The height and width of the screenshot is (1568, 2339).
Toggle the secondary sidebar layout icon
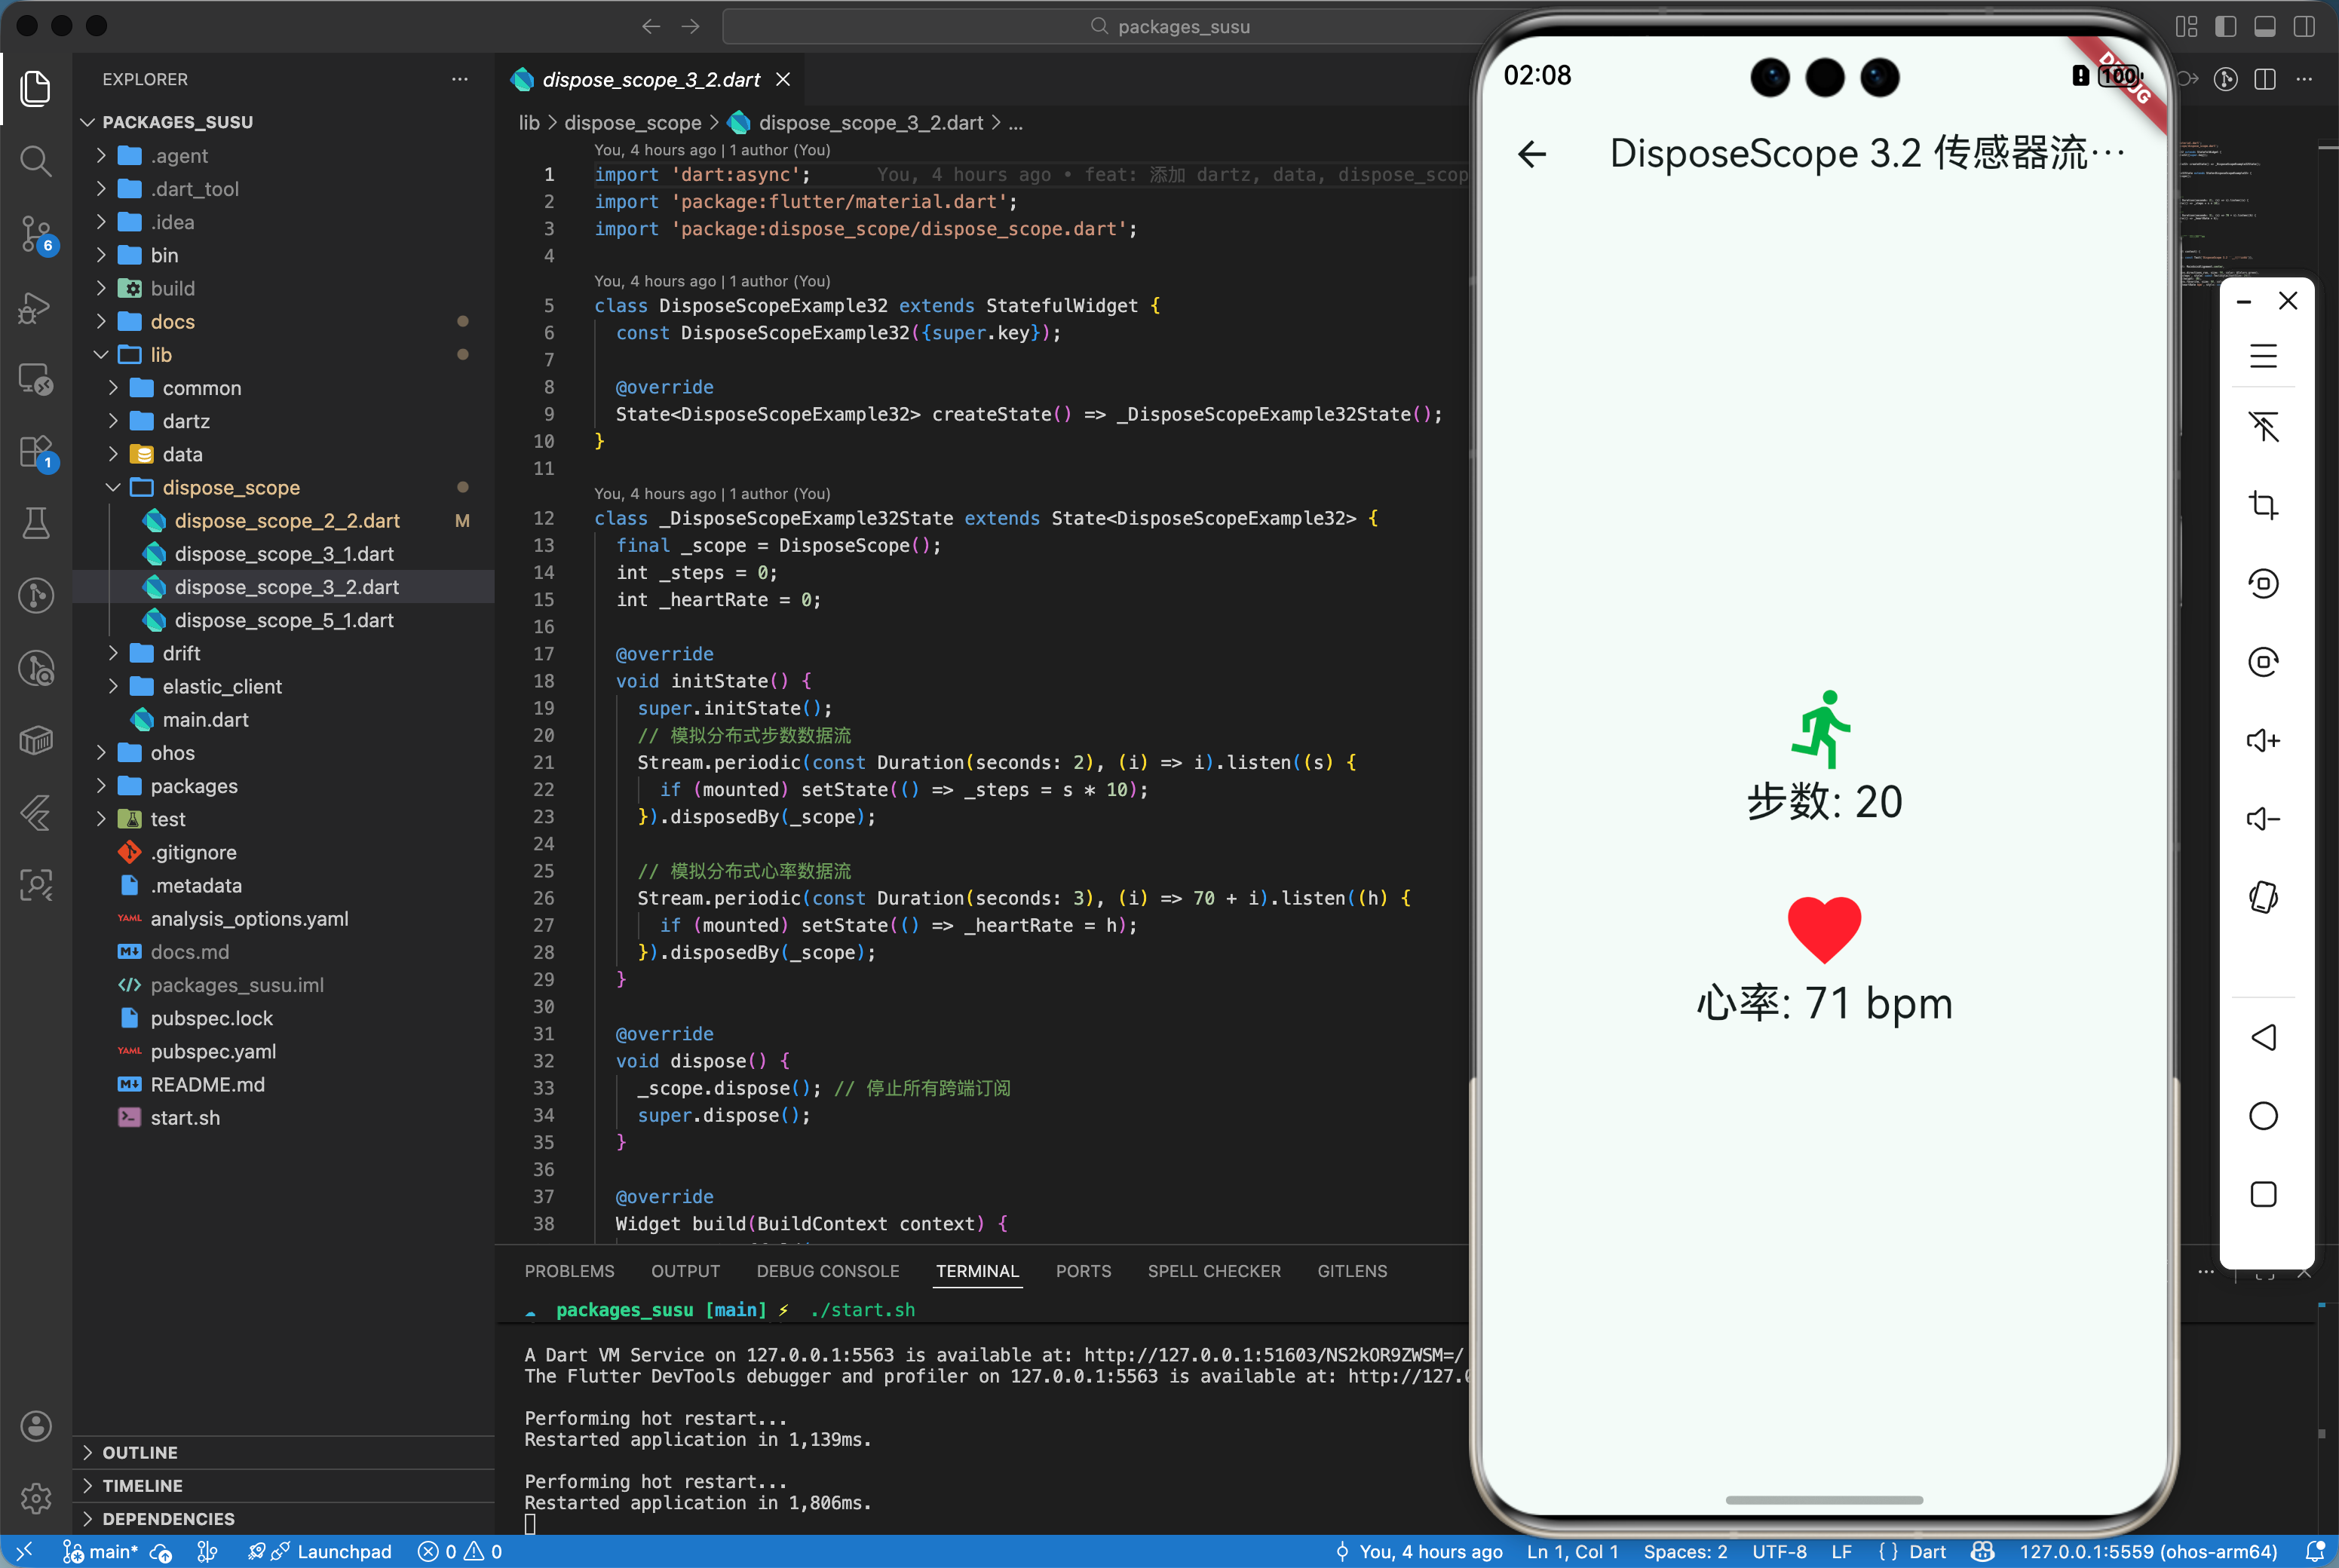click(2304, 27)
